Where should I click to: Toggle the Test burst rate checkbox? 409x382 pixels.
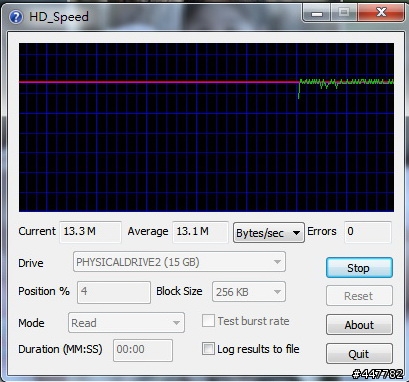[x=208, y=321]
